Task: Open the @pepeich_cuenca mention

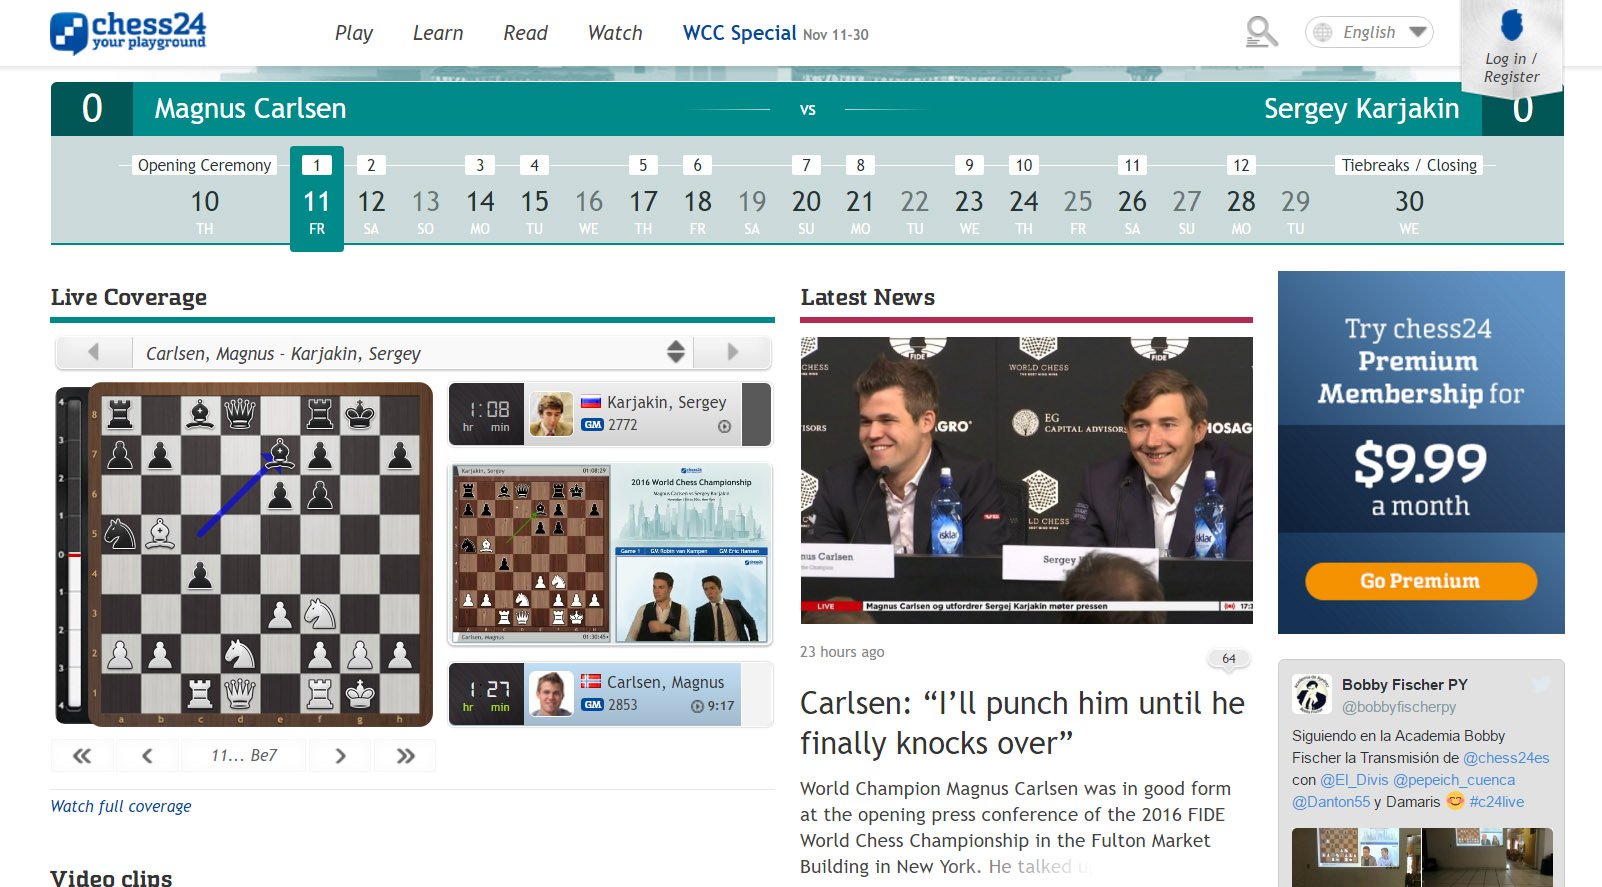Action: click(1454, 780)
